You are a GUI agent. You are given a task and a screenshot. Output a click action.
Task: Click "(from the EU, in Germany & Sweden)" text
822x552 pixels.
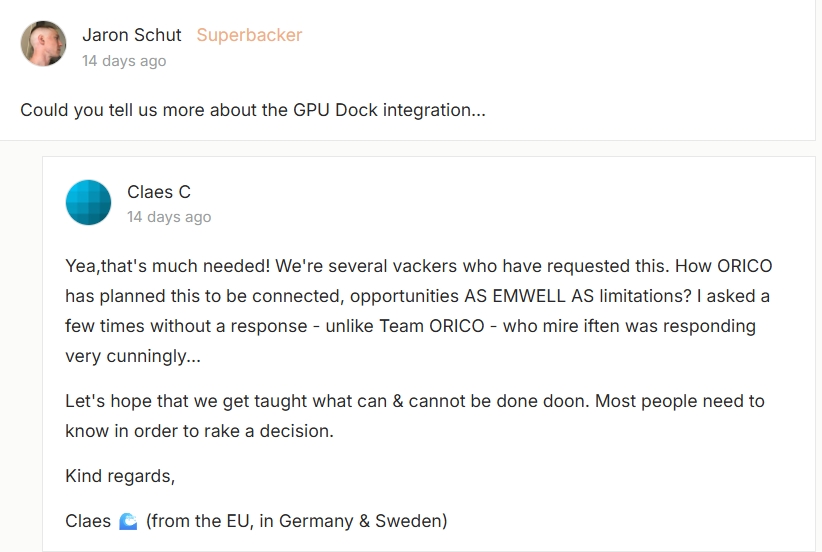[297, 521]
